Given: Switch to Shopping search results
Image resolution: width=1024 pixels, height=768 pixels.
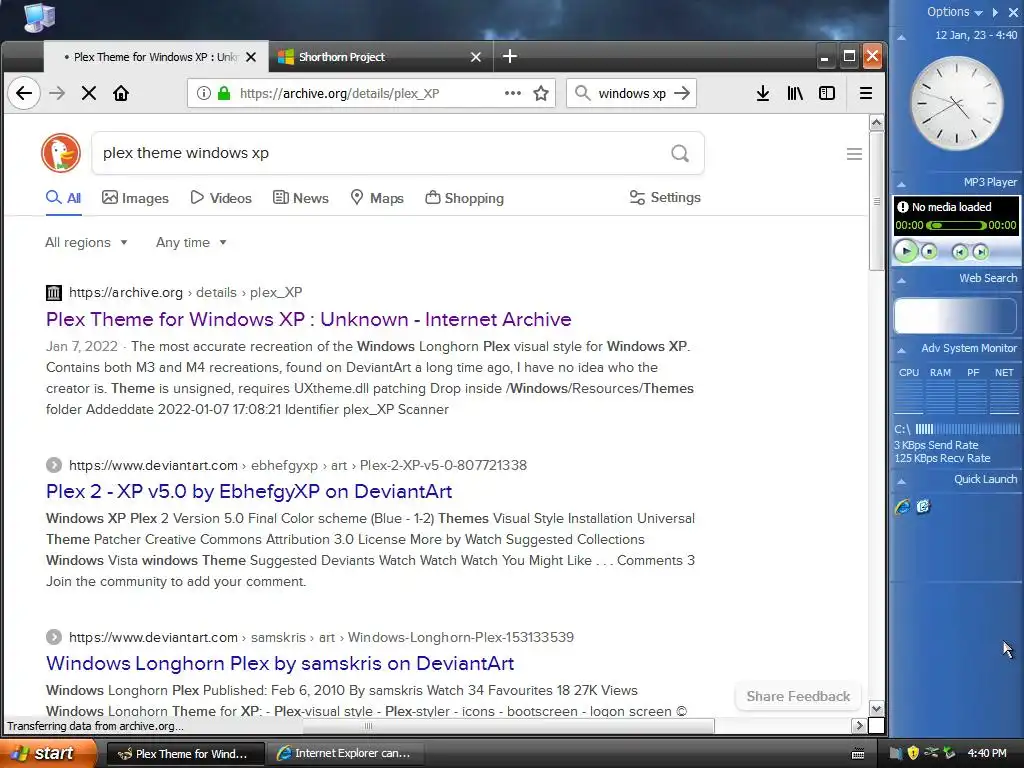Looking at the screenshot, I should click(x=464, y=198).
